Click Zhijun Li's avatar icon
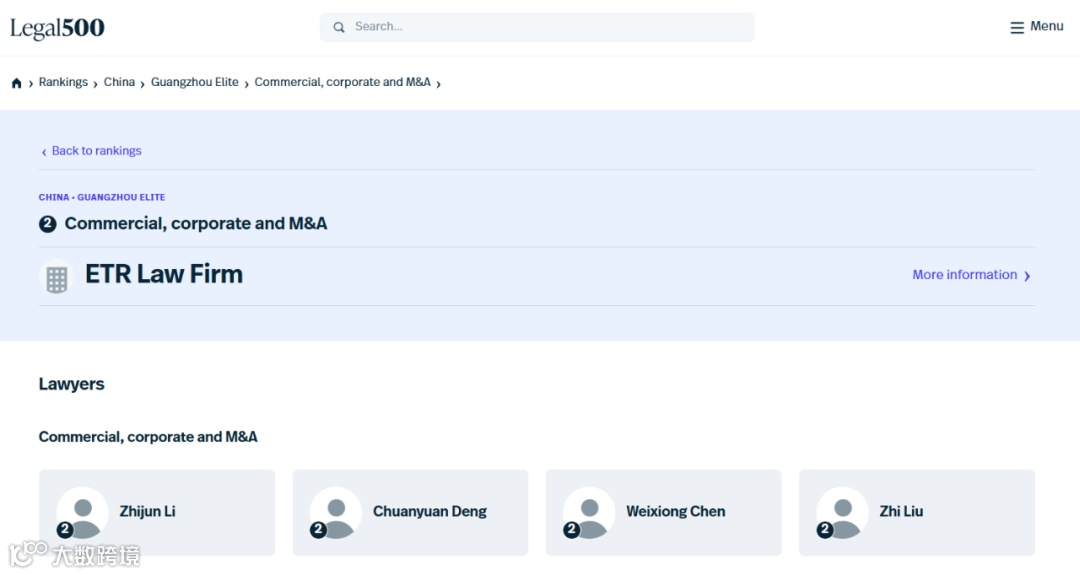The height and width of the screenshot is (575, 1080). 83,513
